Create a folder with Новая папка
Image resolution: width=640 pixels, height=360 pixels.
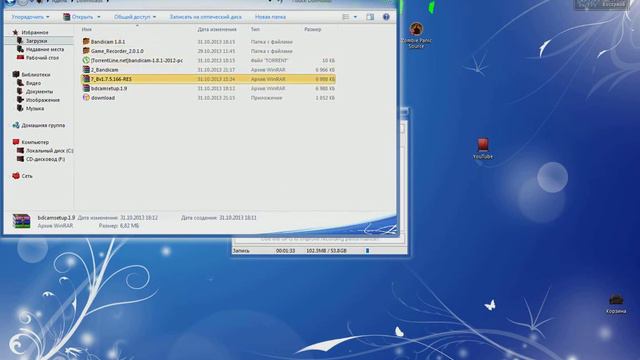coord(270,17)
